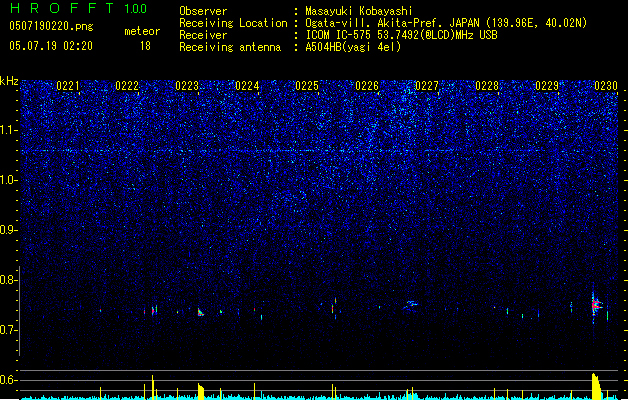The image size is (629, 400).
Task: Click the 'Receiving Location' label
Action: 233,23
